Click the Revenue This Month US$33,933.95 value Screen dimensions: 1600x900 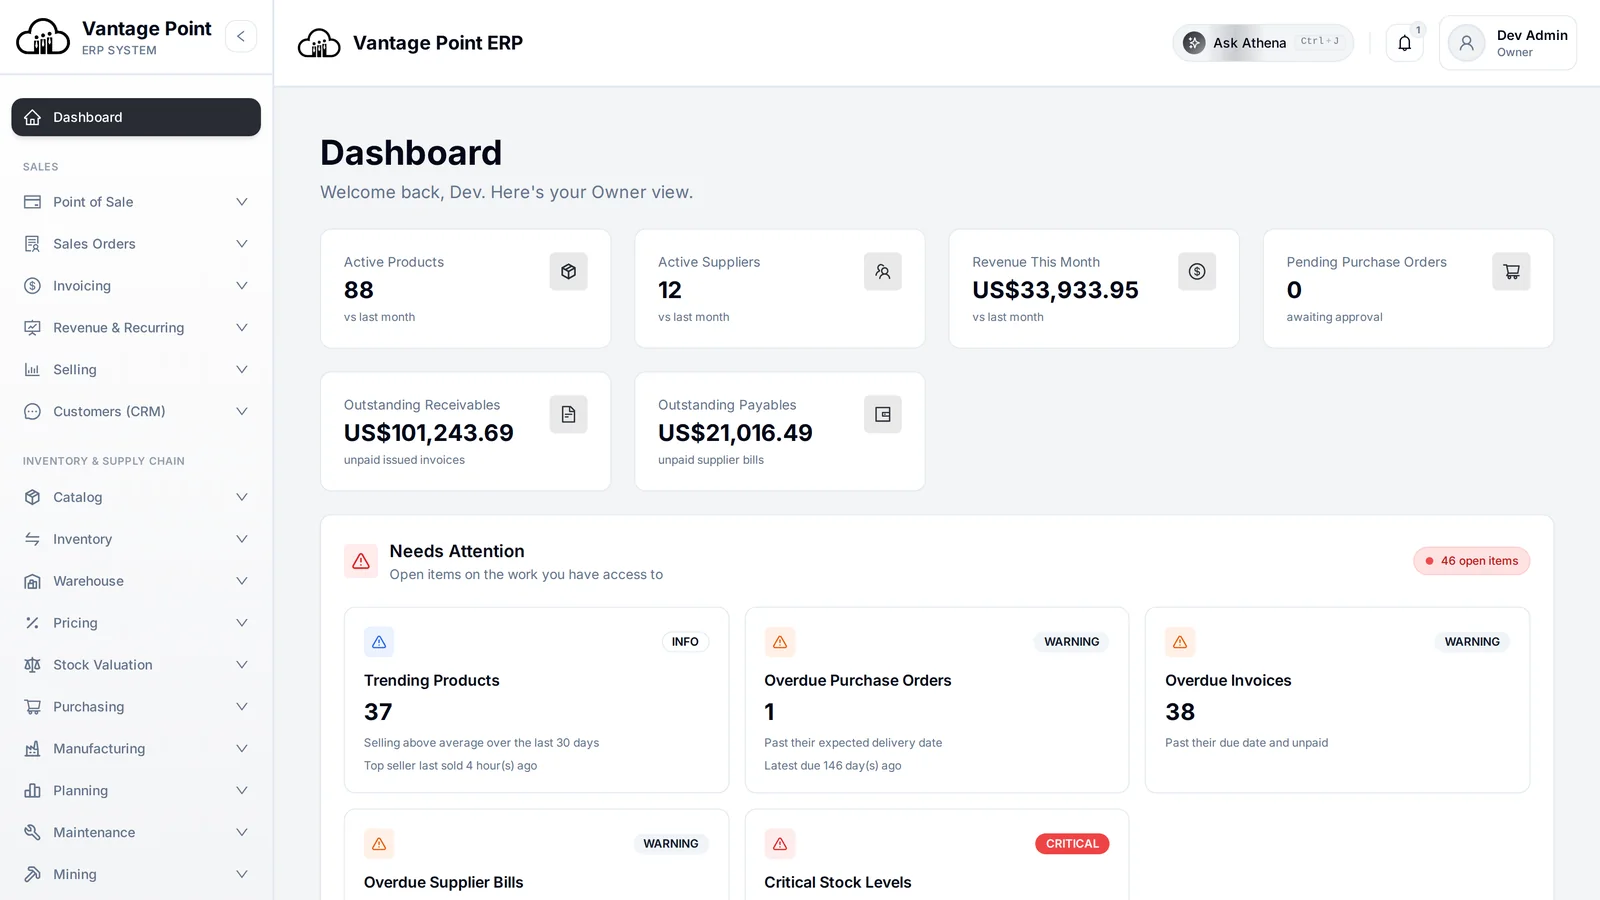[1055, 290]
